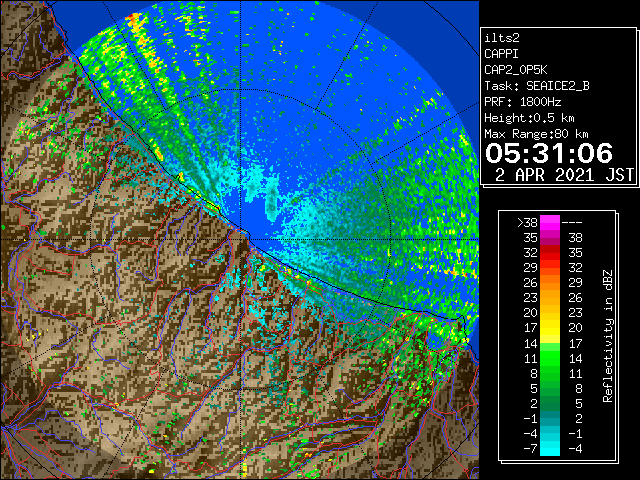640x480 pixels.
Task: Click the '---' legend top right marker
Action: (x=572, y=223)
